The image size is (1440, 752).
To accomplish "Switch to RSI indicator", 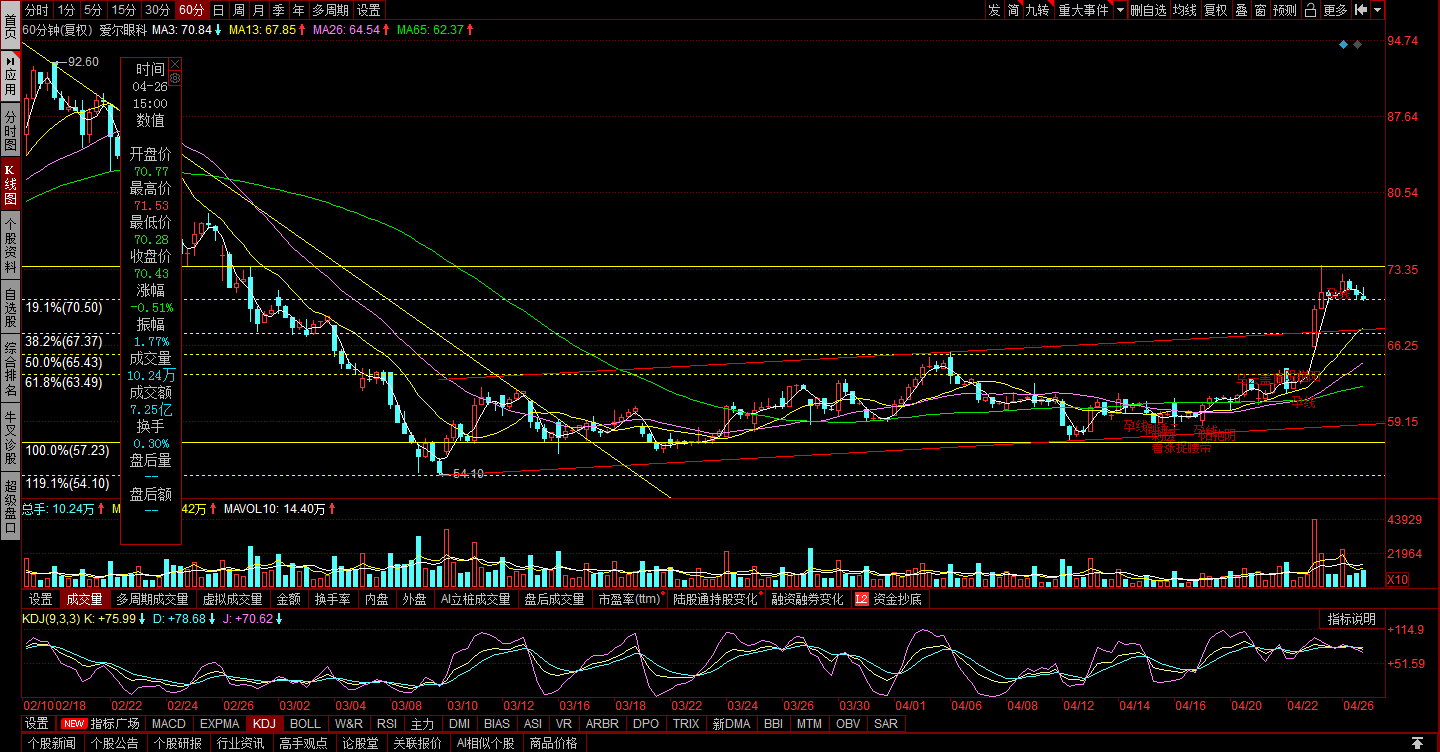I will pyautogui.click(x=386, y=723).
